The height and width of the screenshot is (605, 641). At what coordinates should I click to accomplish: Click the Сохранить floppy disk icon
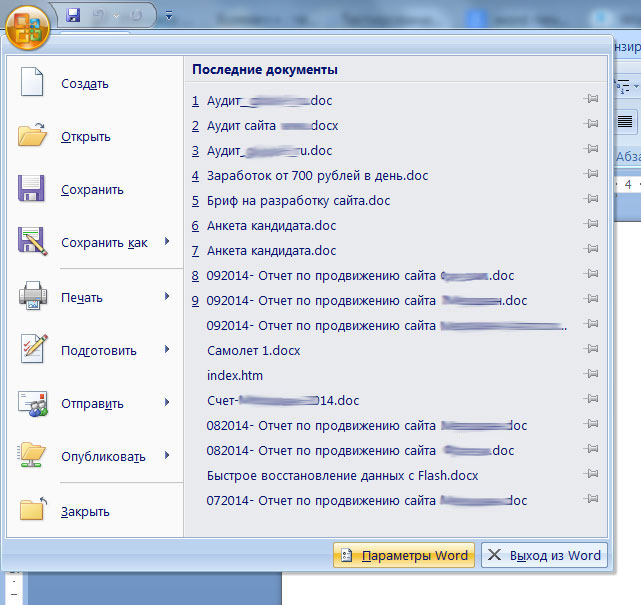[31, 188]
